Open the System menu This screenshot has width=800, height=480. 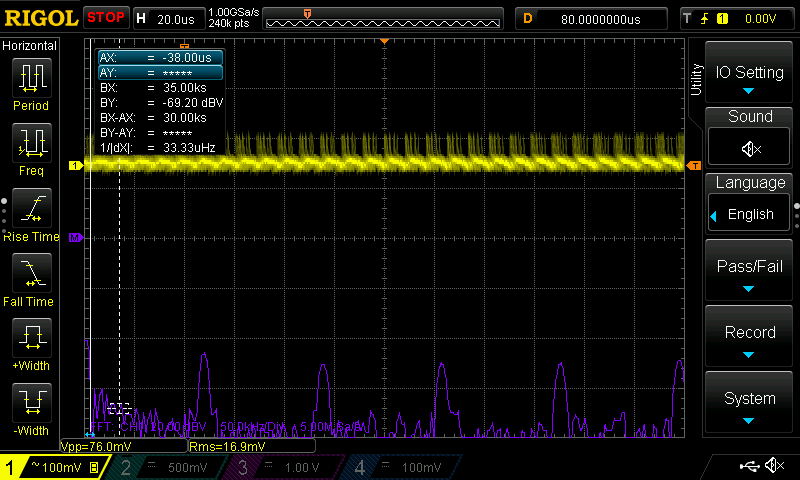[750, 403]
